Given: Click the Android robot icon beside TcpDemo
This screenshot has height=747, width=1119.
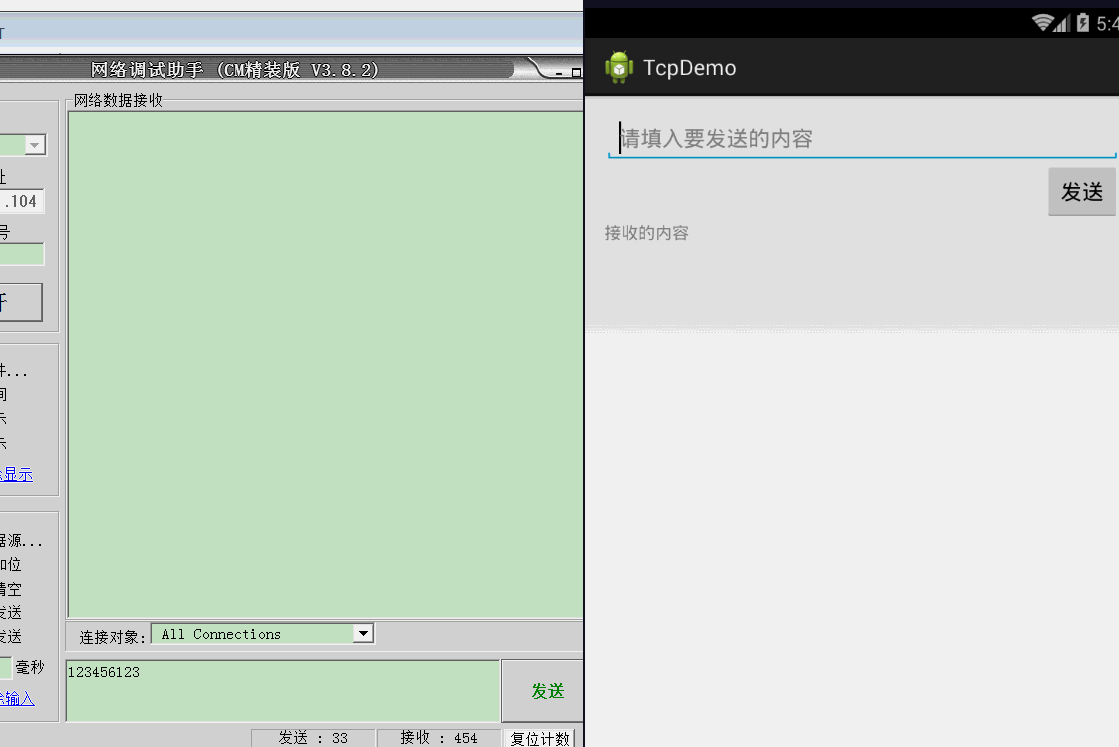Looking at the screenshot, I should [x=619, y=68].
